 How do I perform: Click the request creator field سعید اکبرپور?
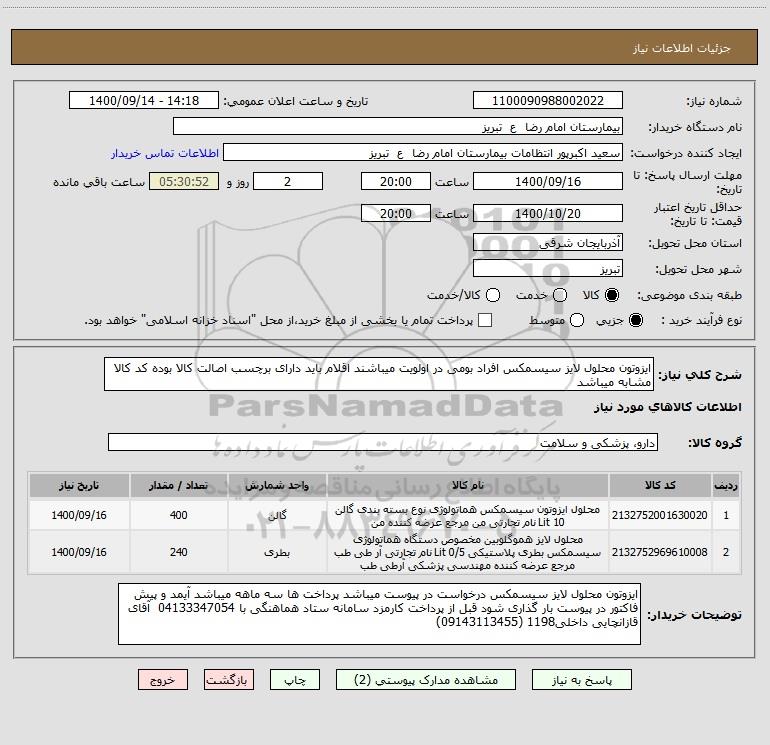tap(423, 153)
